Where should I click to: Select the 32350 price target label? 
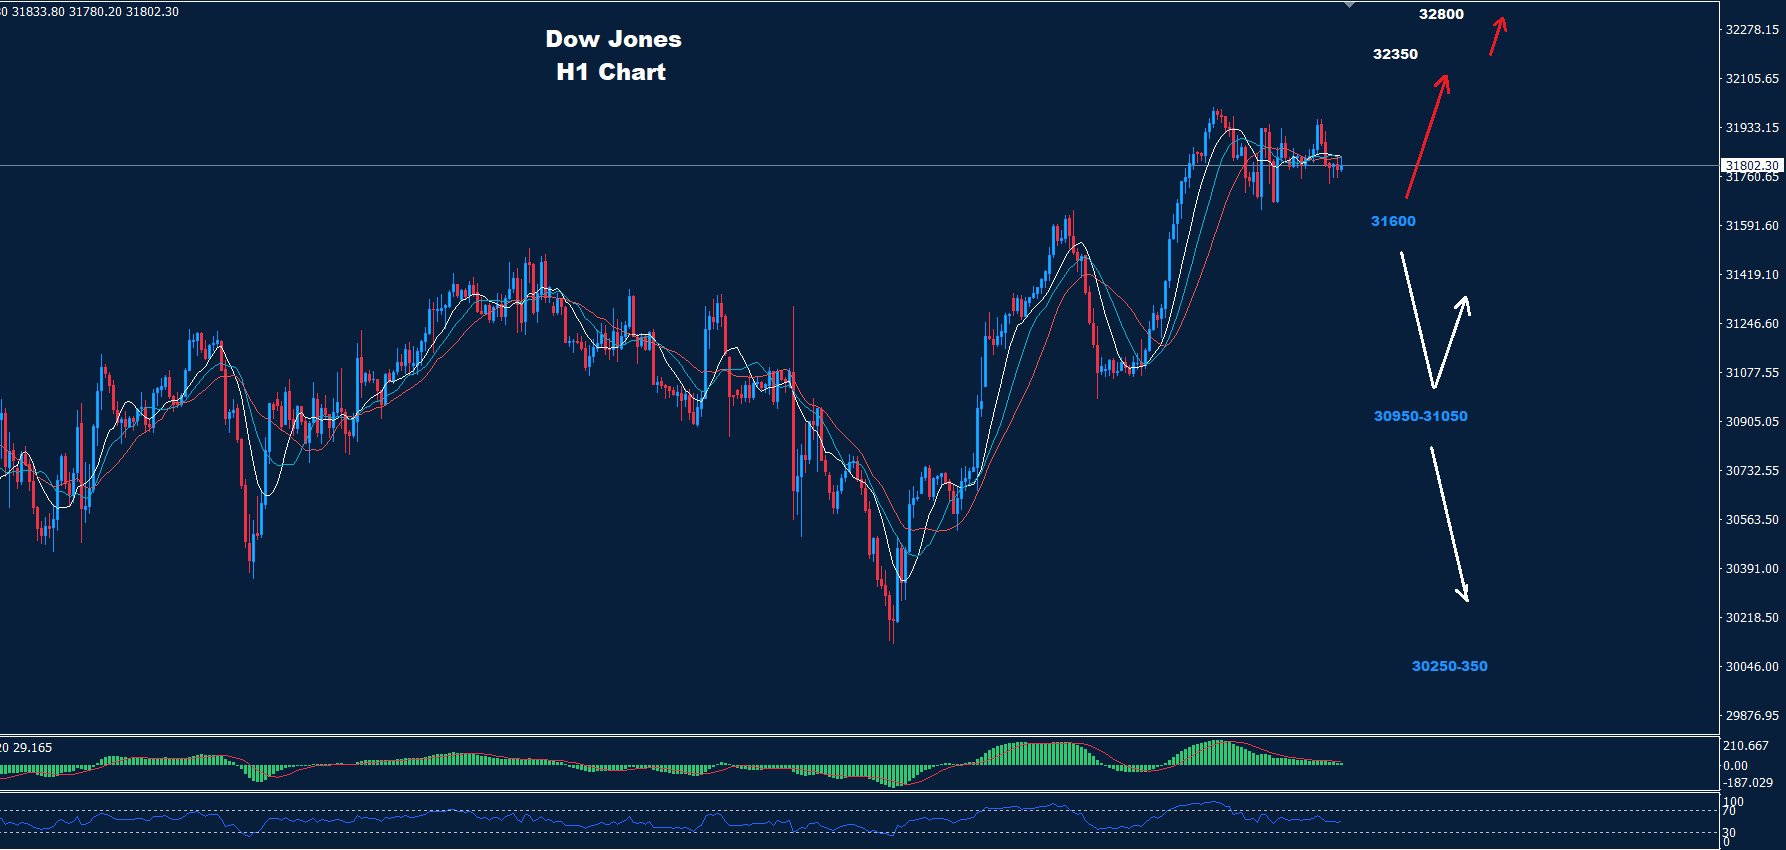(1395, 54)
